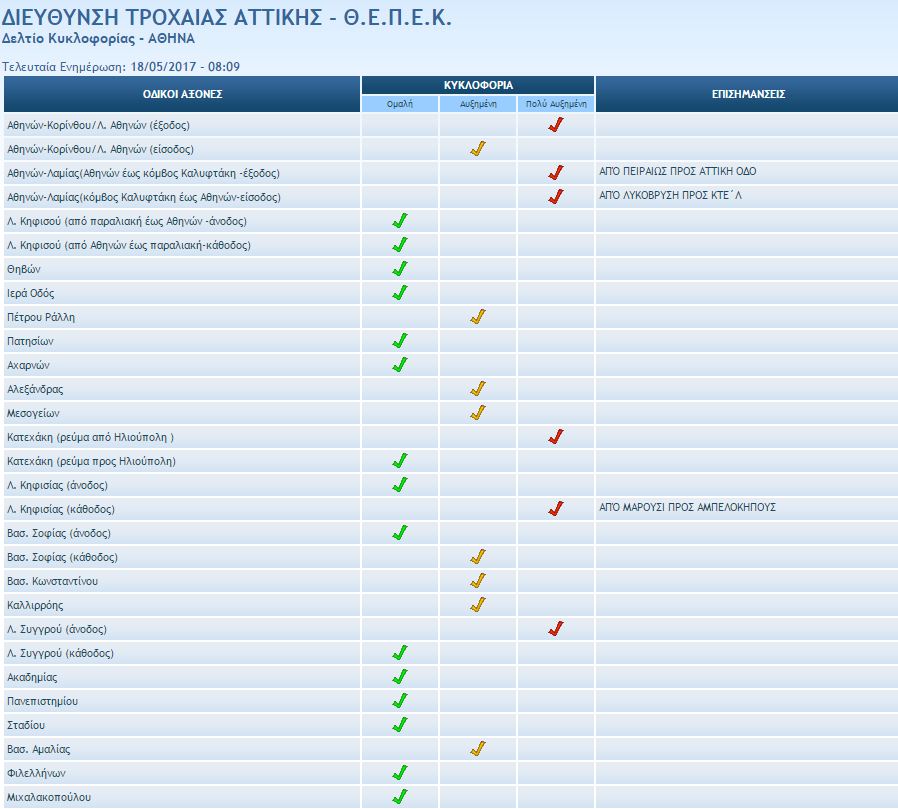Click green checkmark in Σταδίου row
Screen dimensions: 898x809
[x=400, y=725]
